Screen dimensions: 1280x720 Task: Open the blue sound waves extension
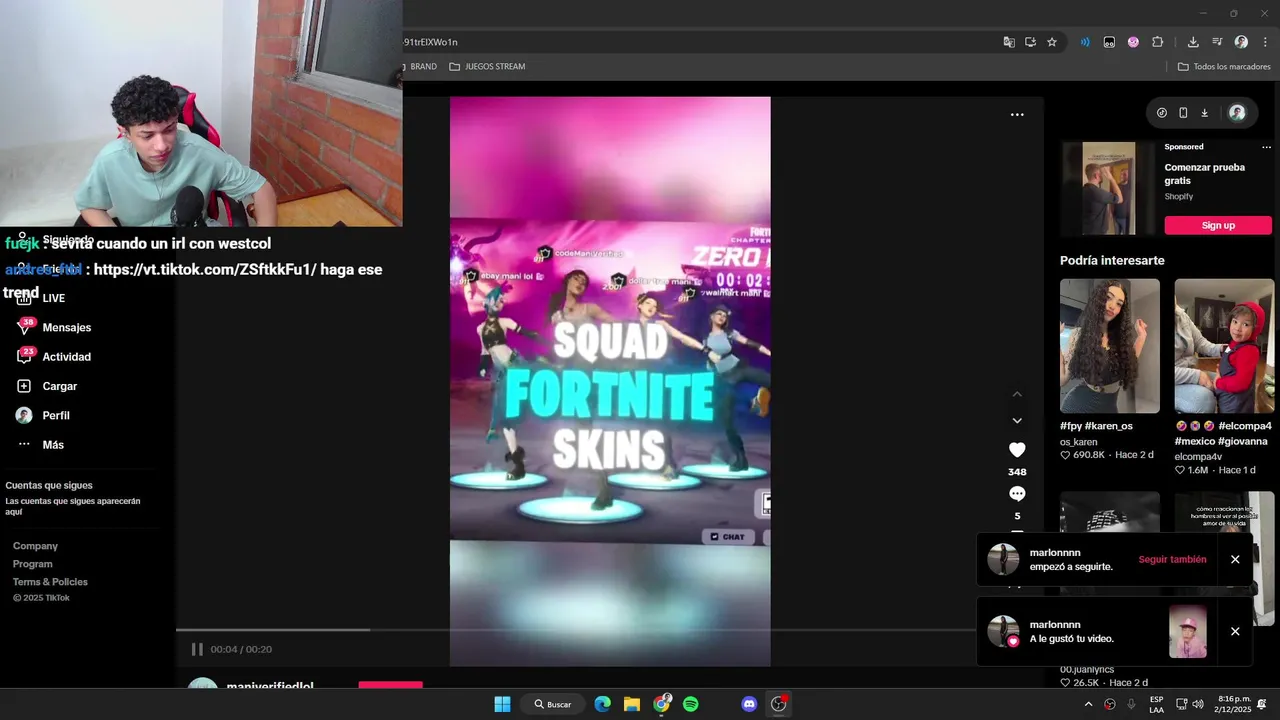(x=1085, y=42)
